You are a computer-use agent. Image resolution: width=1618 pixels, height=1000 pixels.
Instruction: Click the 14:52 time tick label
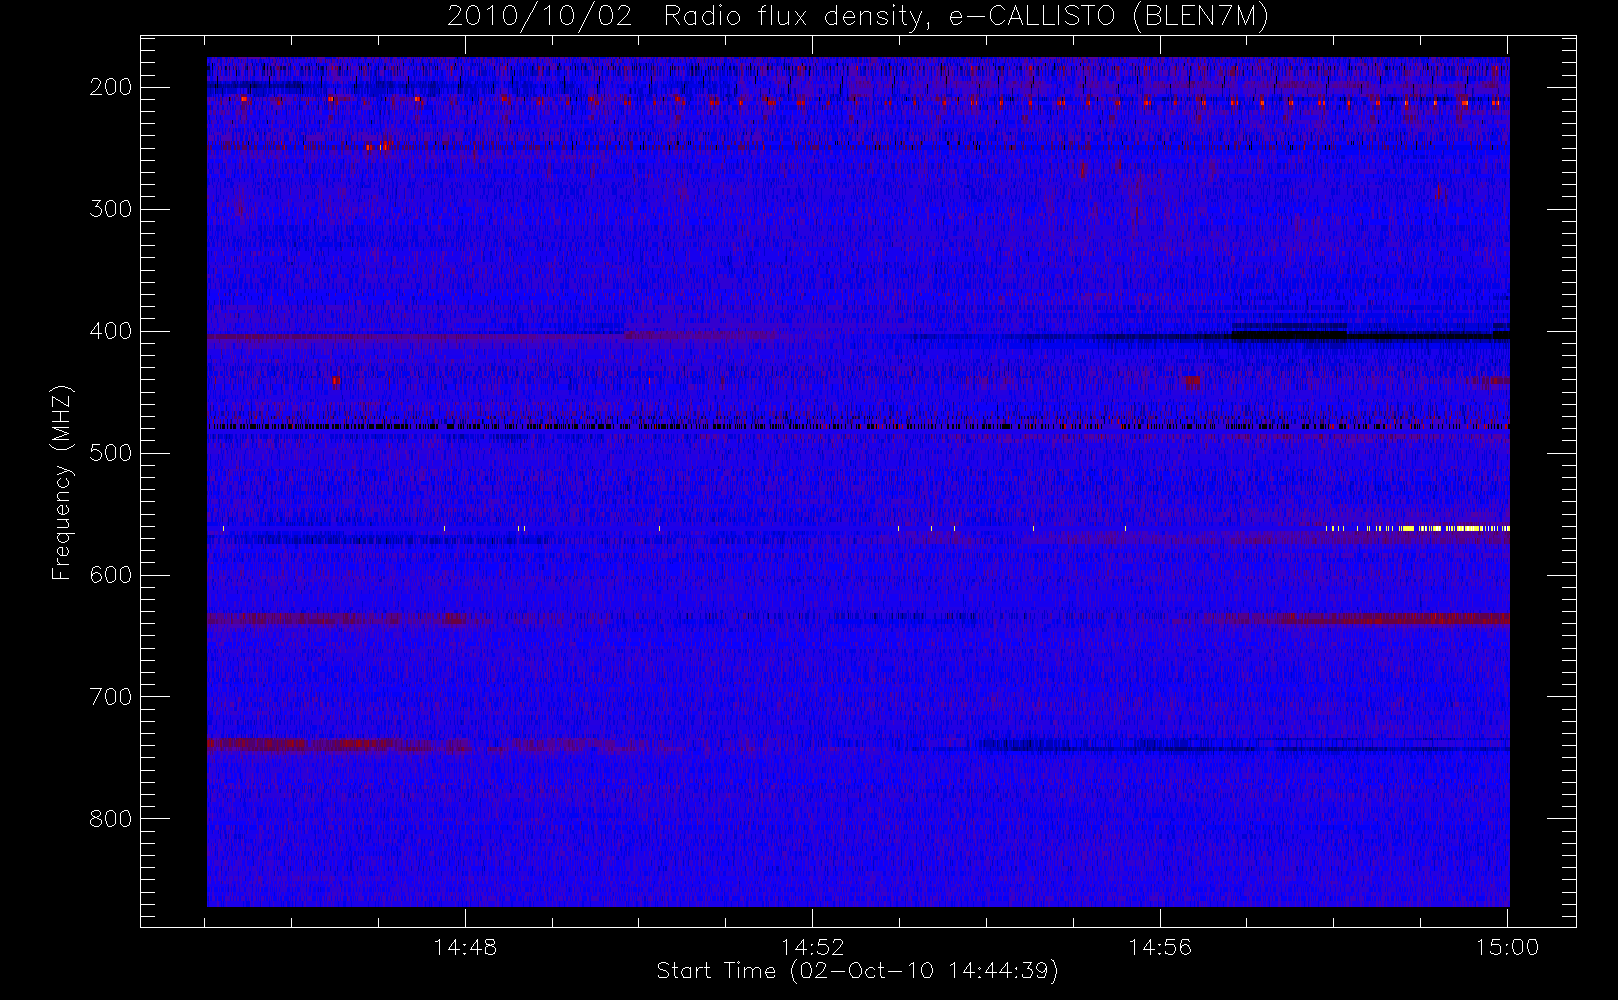[813, 947]
